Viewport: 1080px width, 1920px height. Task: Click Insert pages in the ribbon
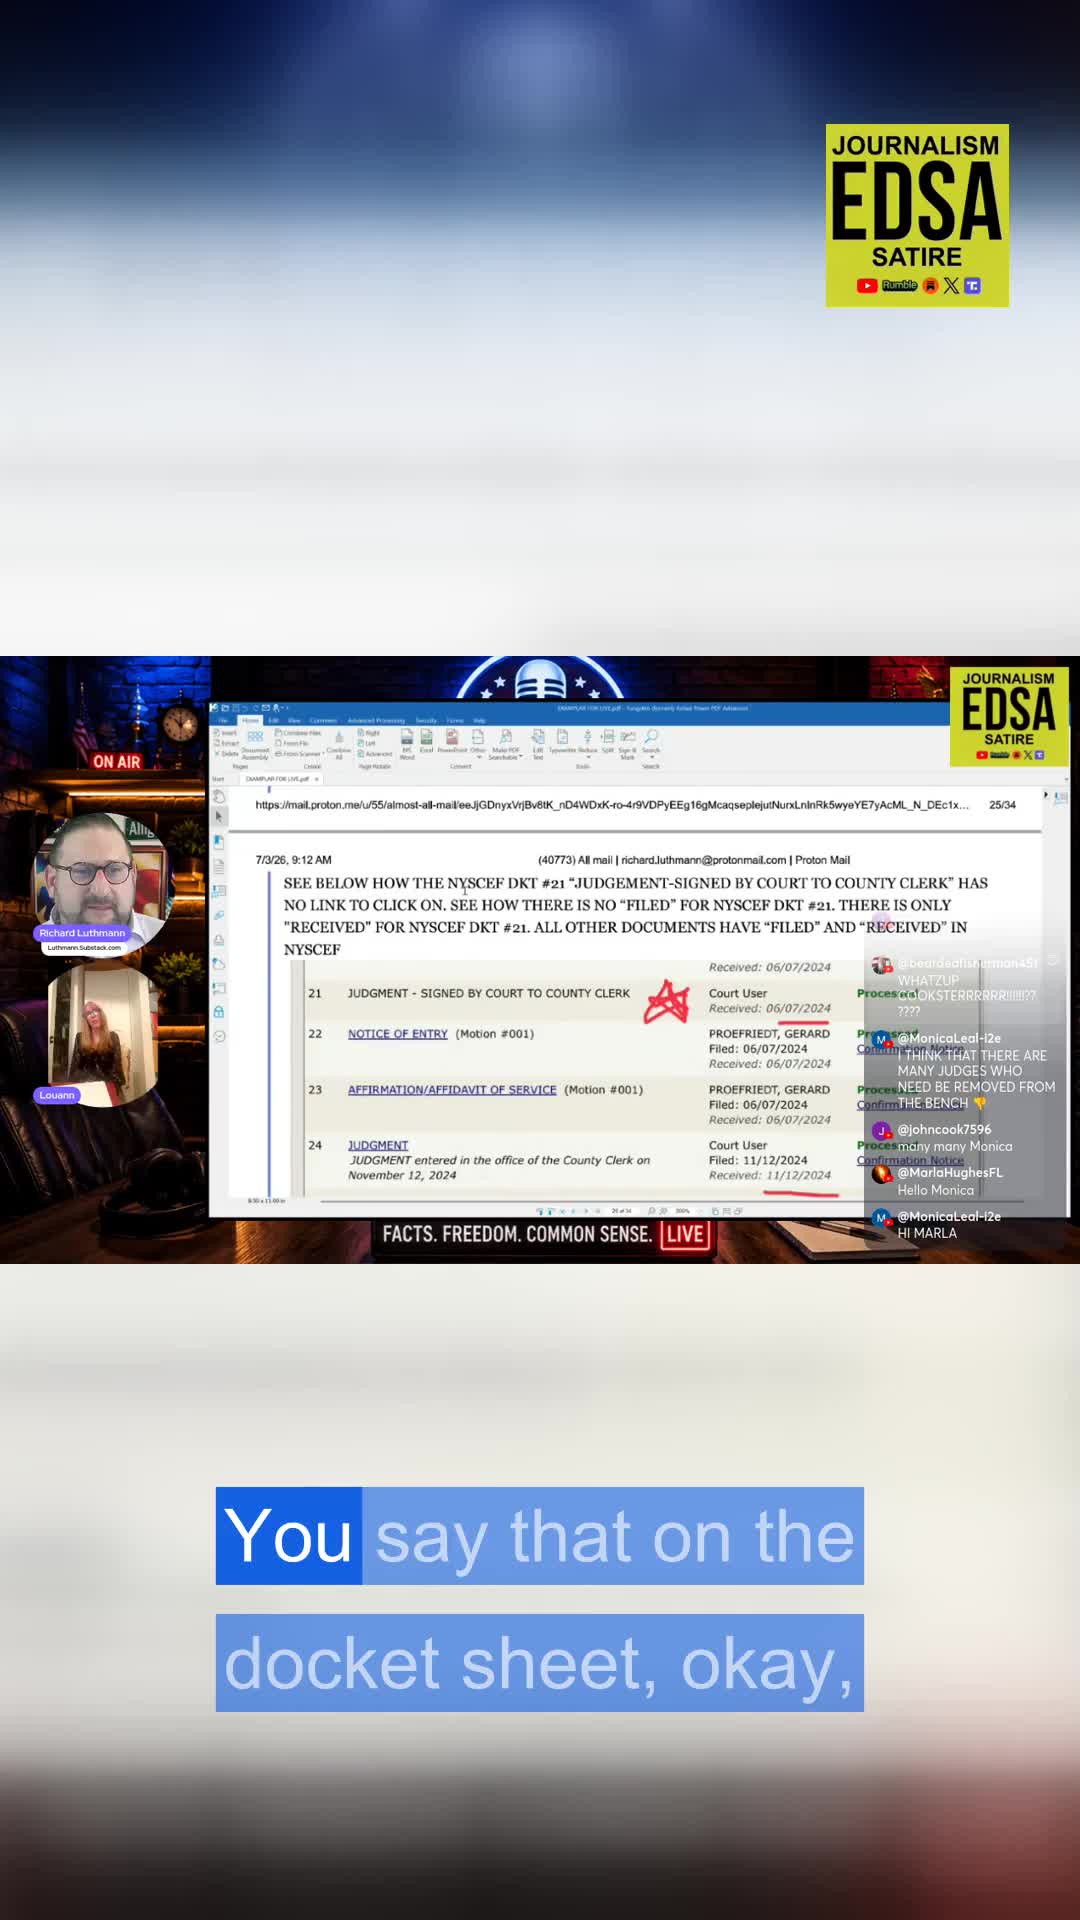[226, 733]
